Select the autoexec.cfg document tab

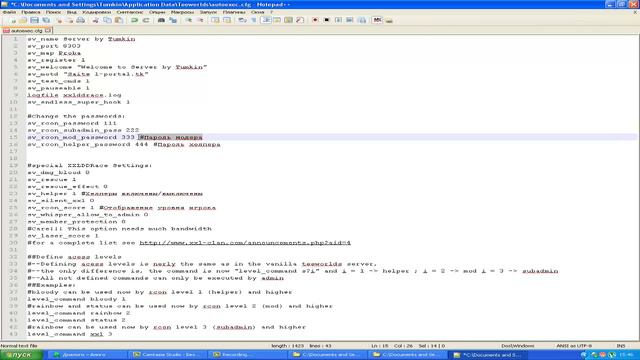[x=26, y=31]
